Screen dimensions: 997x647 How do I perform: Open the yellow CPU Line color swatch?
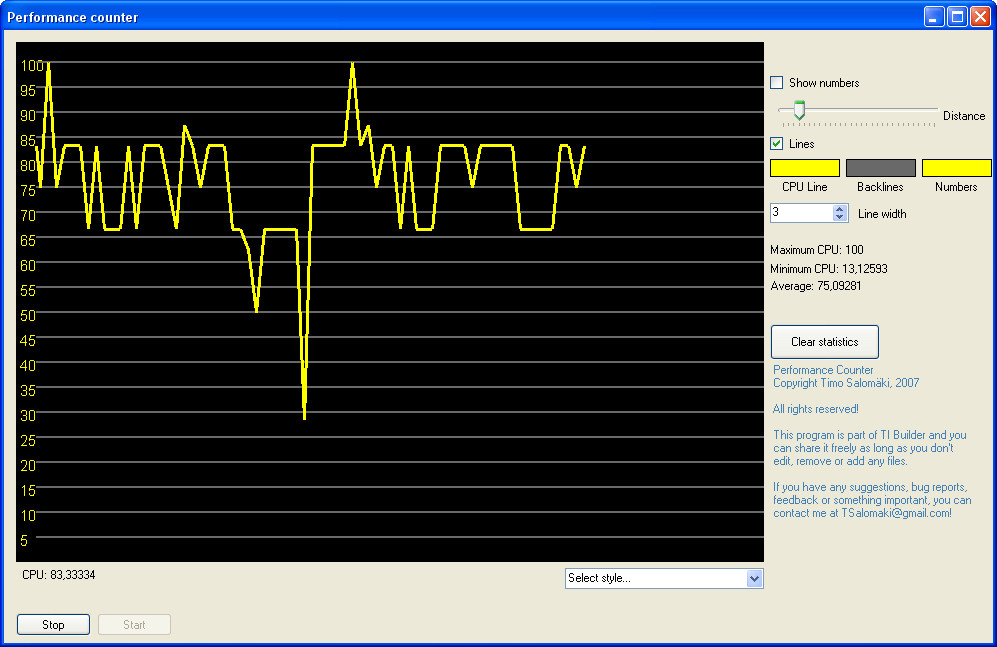point(805,168)
